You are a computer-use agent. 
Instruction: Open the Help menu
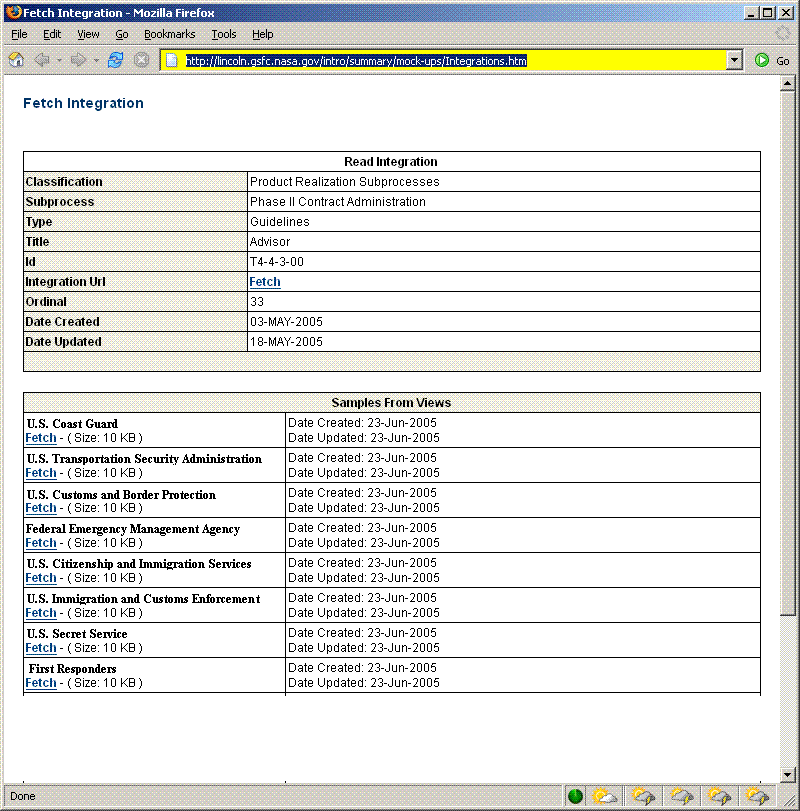263,34
